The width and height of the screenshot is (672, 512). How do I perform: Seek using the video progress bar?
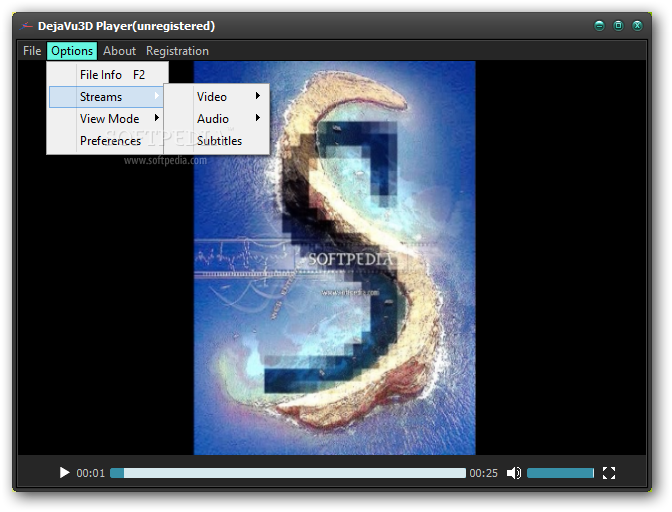pos(288,473)
